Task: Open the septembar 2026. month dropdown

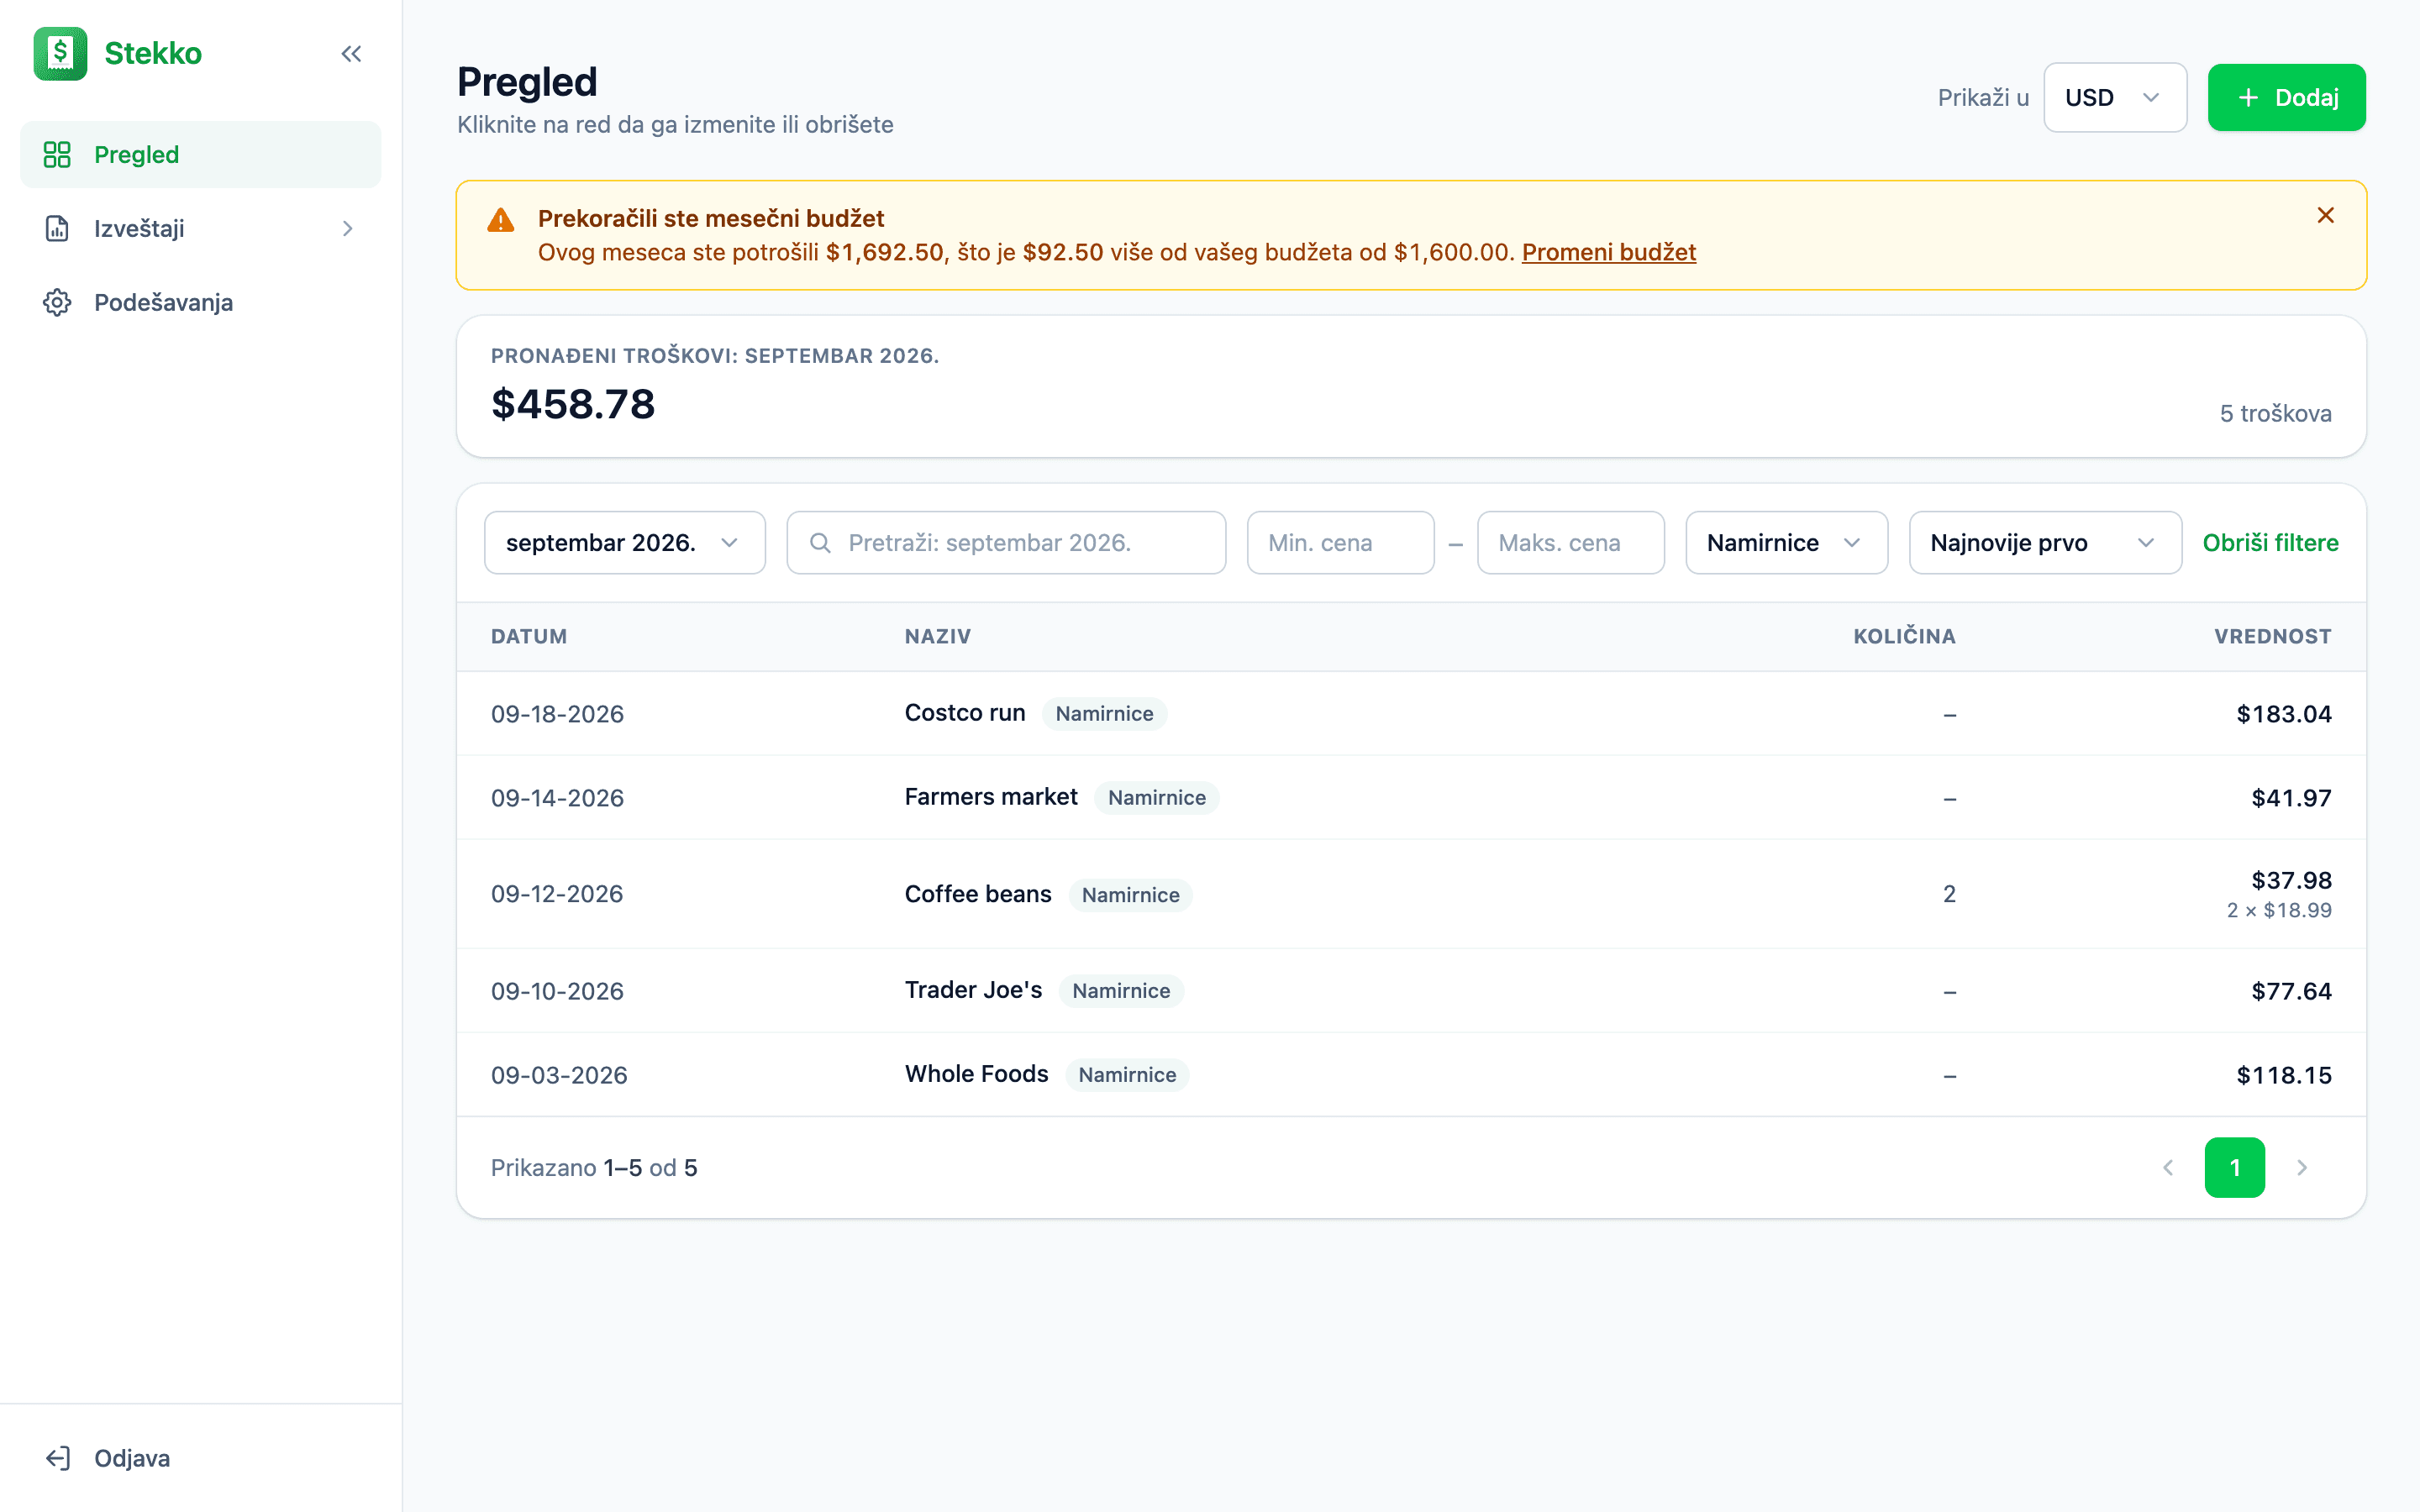Action: tap(625, 543)
